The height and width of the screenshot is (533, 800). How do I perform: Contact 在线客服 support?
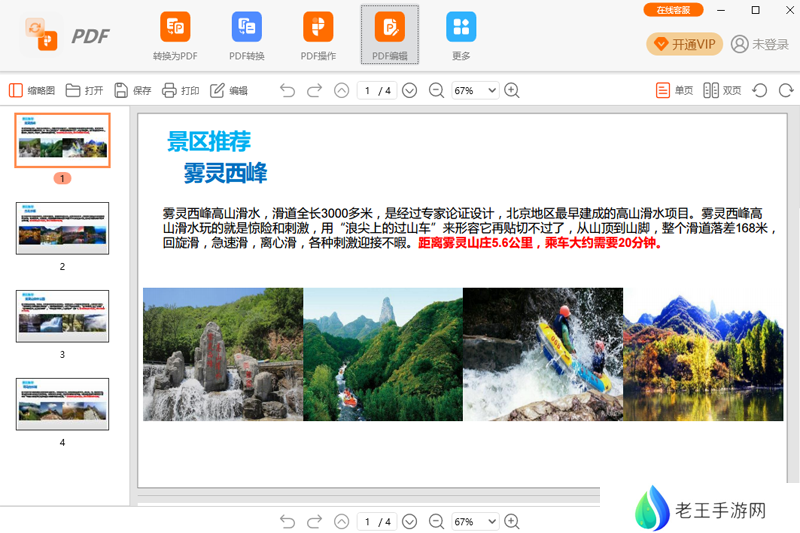(x=673, y=10)
